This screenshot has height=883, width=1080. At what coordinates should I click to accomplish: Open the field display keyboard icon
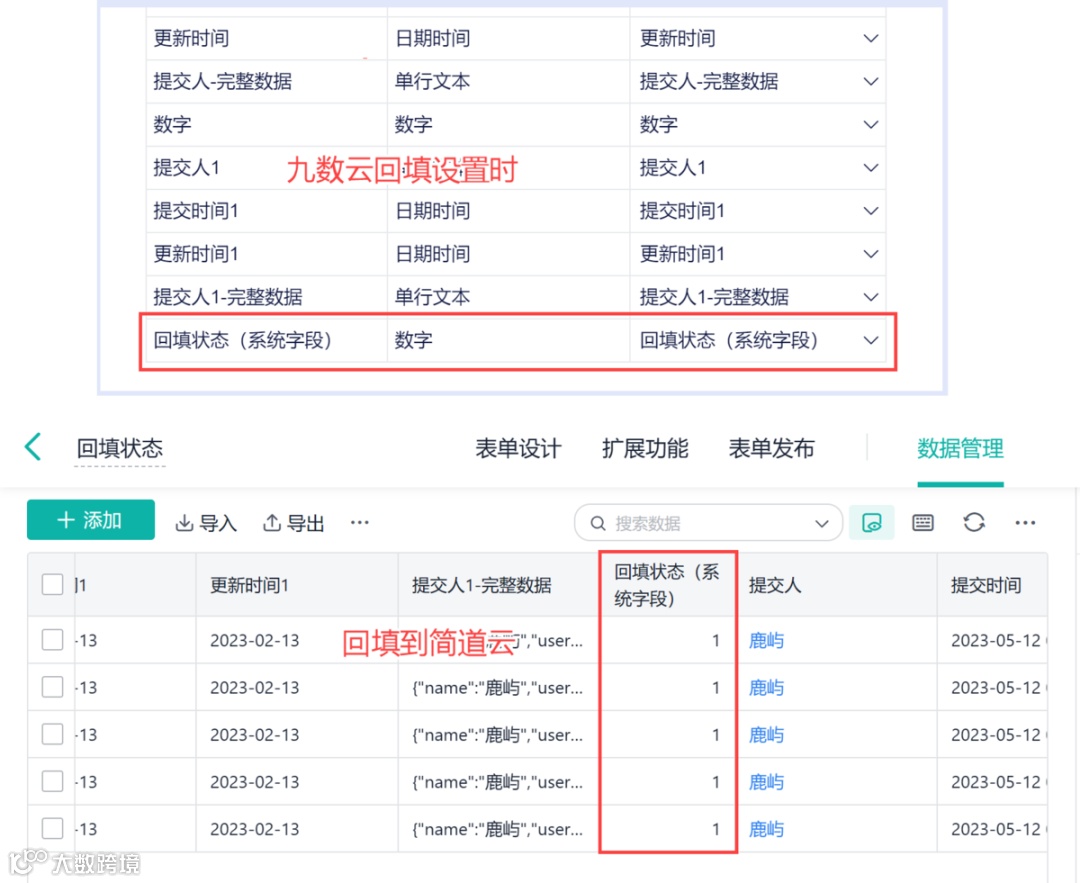(922, 522)
